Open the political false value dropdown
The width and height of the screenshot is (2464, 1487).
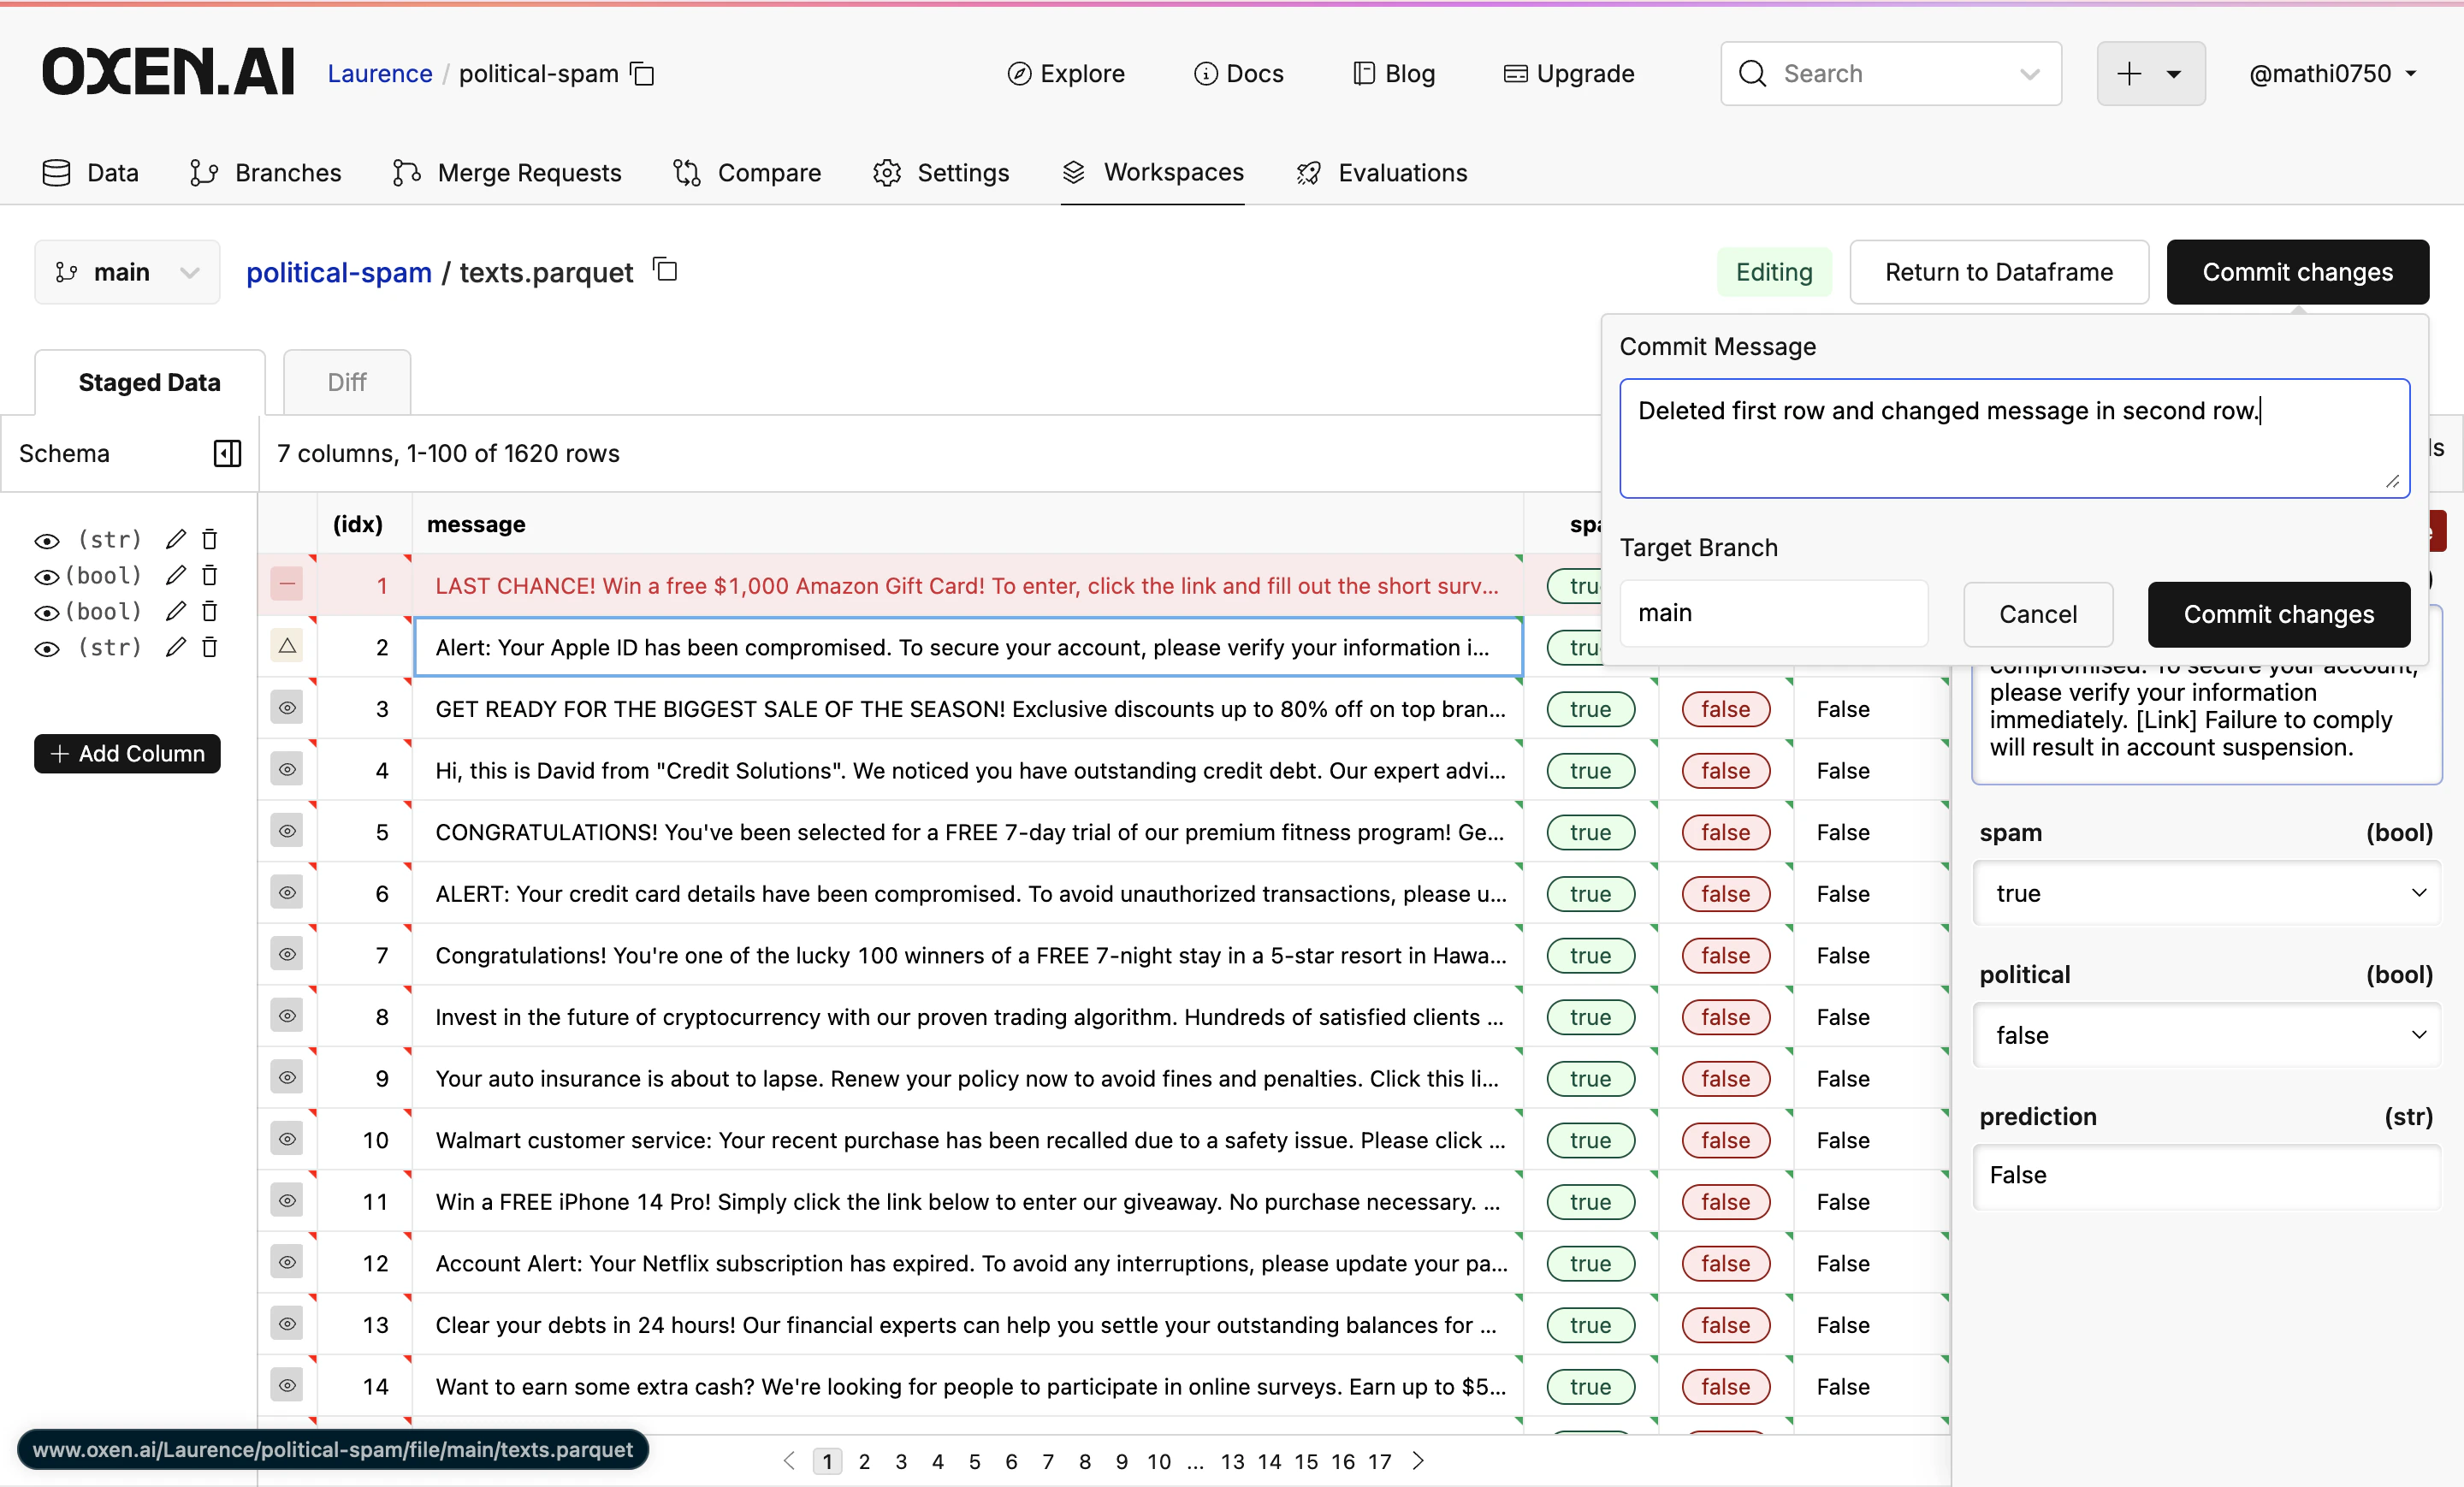coord(2204,1035)
